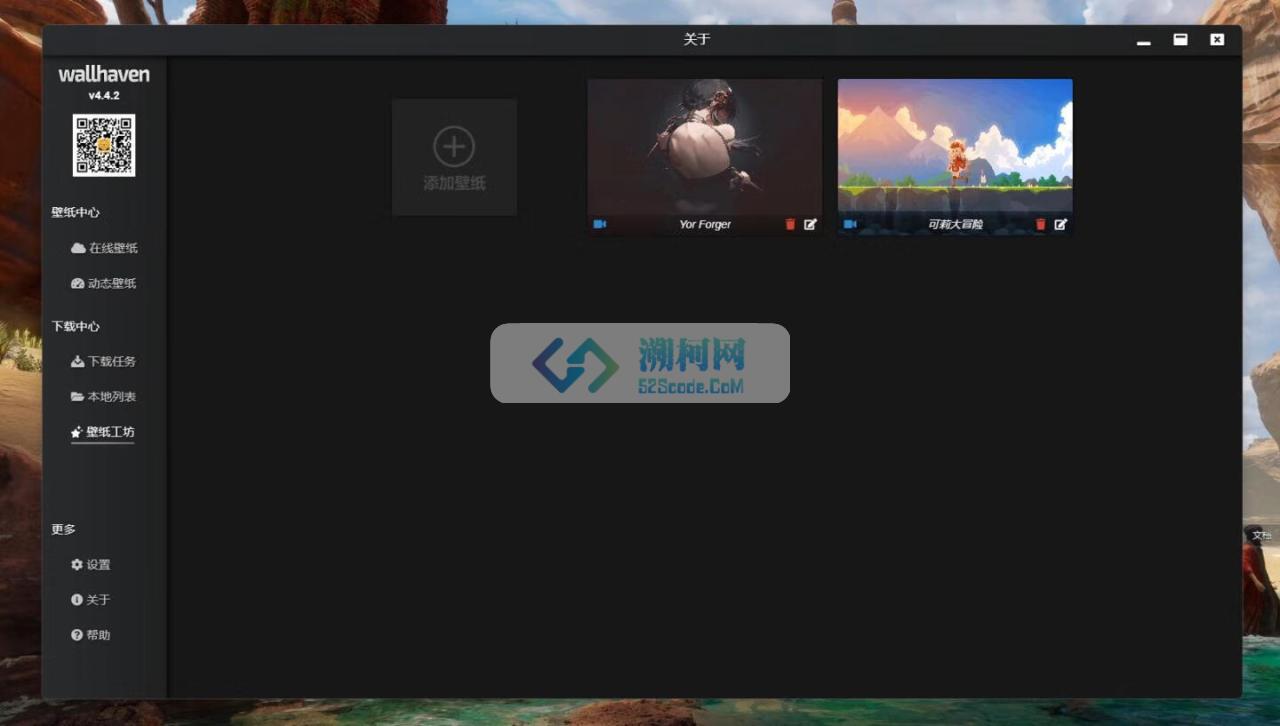Click the 可莉大冒险 title text
The image size is (1280, 726).
(955, 224)
